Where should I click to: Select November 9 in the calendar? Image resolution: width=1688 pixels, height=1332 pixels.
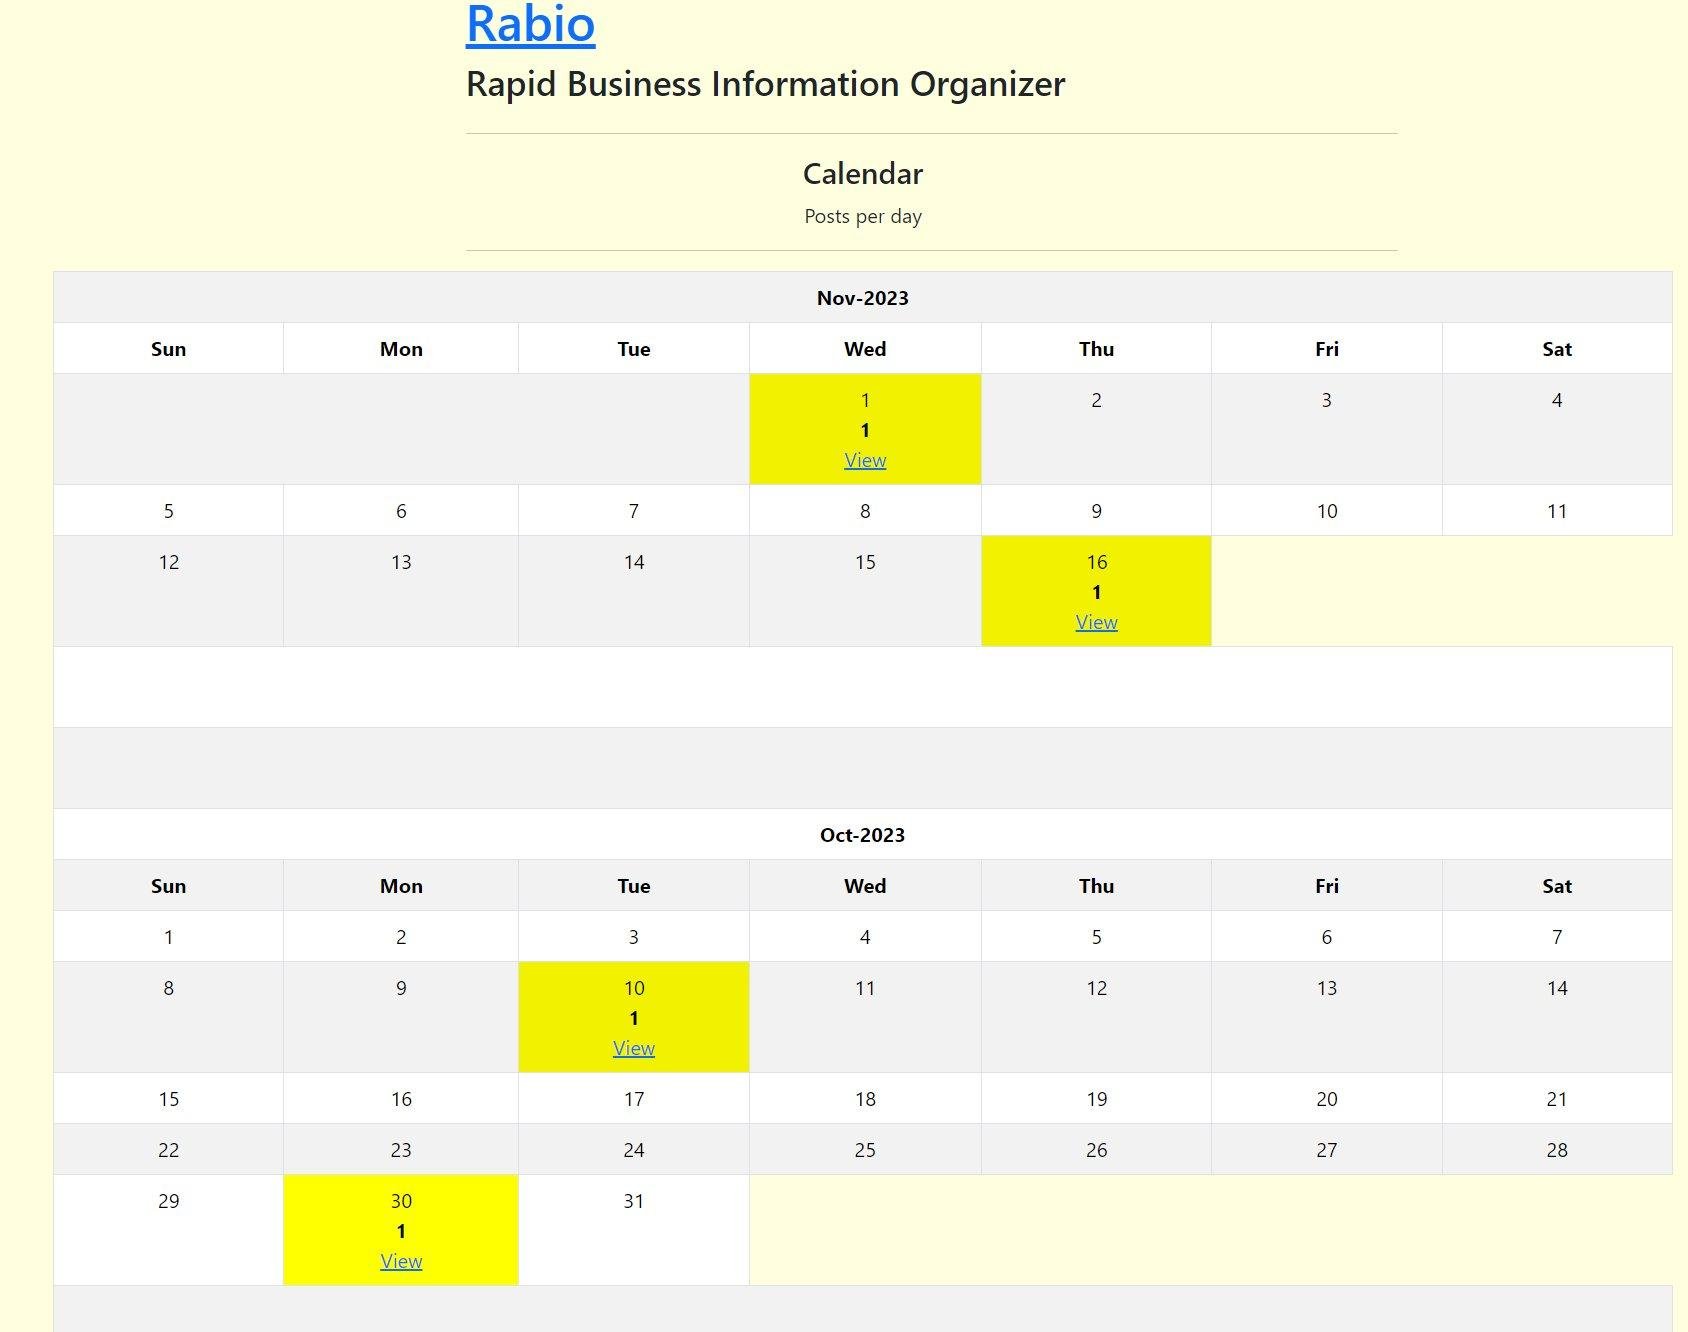coord(1096,511)
